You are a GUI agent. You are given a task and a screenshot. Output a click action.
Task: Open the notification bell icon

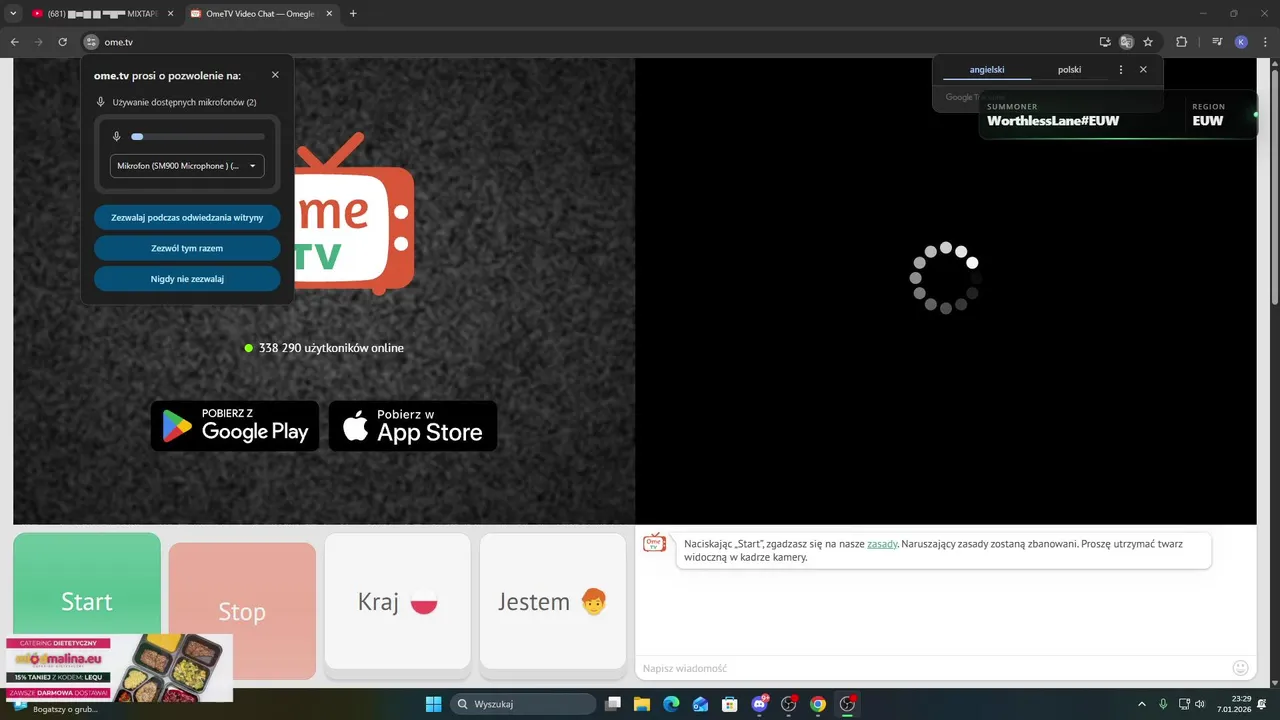[x=1262, y=704]
